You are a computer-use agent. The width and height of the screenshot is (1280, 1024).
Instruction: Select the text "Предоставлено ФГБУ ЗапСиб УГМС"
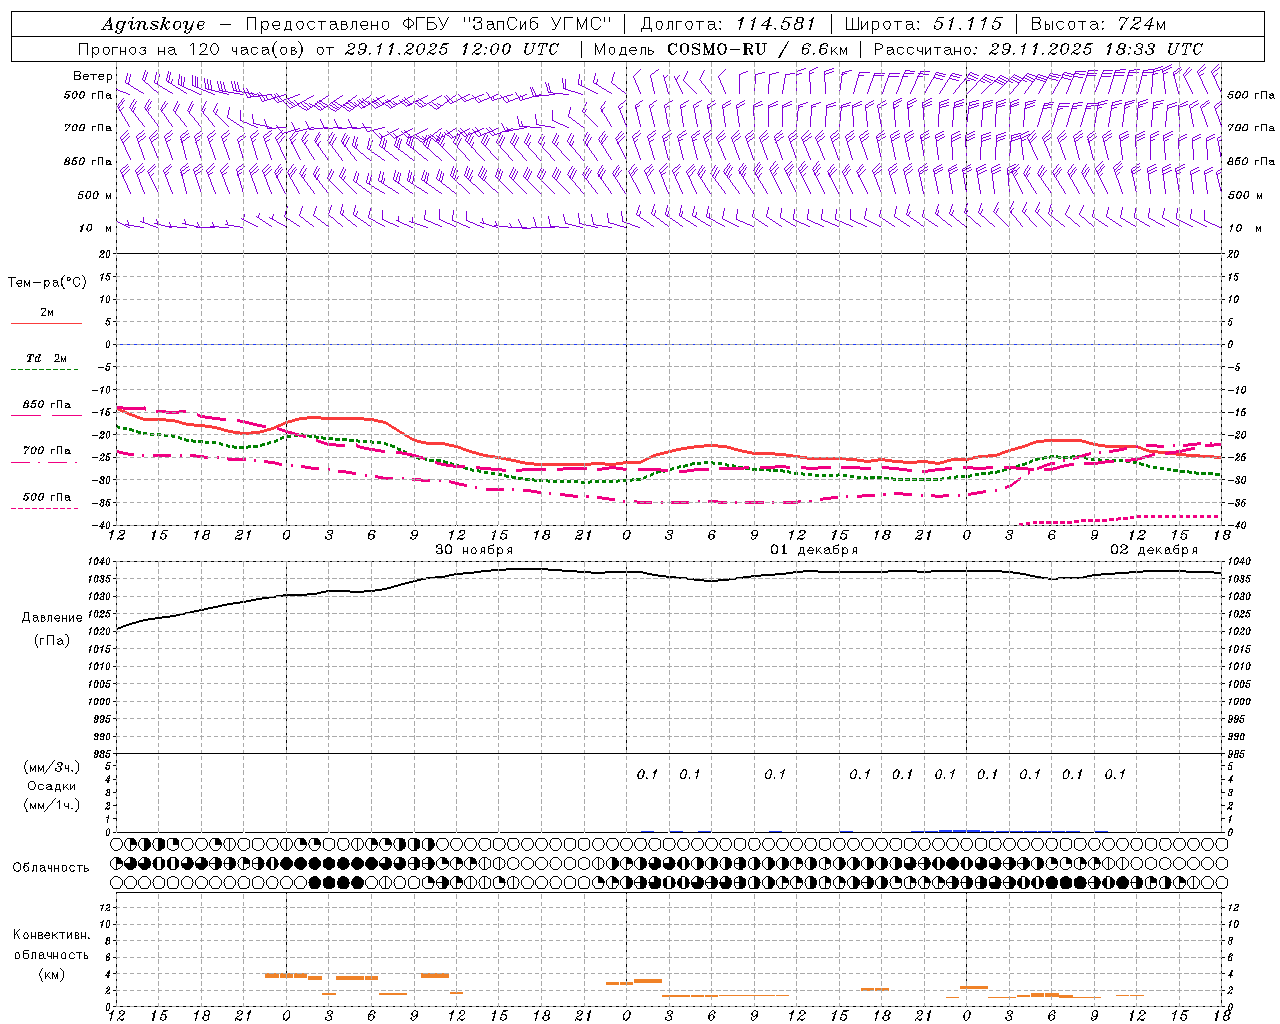(x=428, y=24)
